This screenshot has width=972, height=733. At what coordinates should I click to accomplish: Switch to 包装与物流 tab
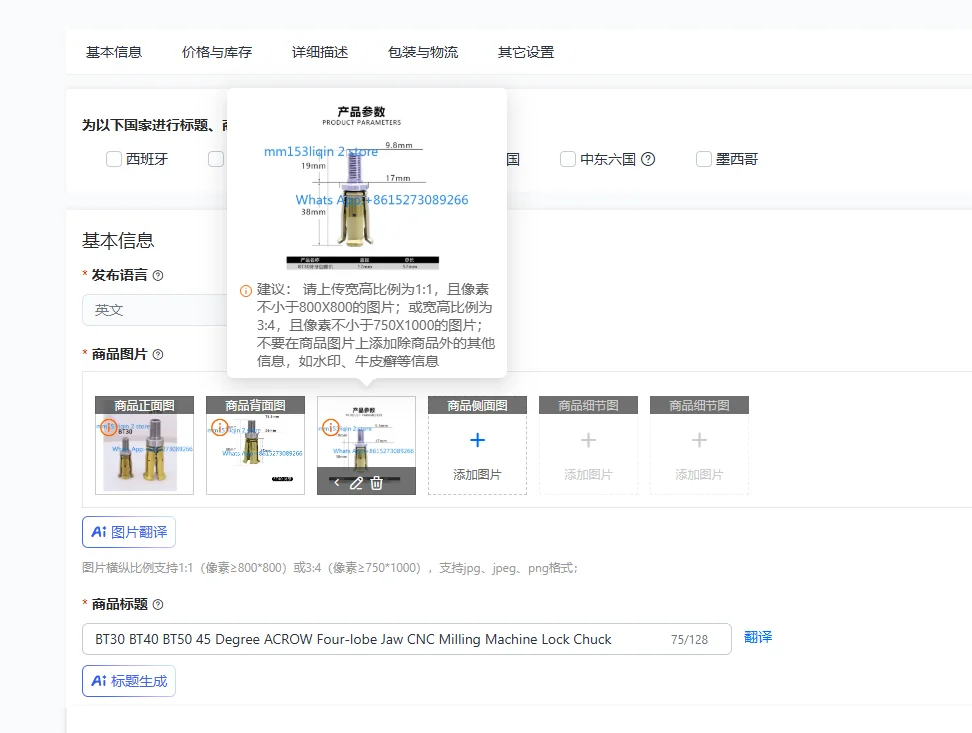tap(423, 52)
